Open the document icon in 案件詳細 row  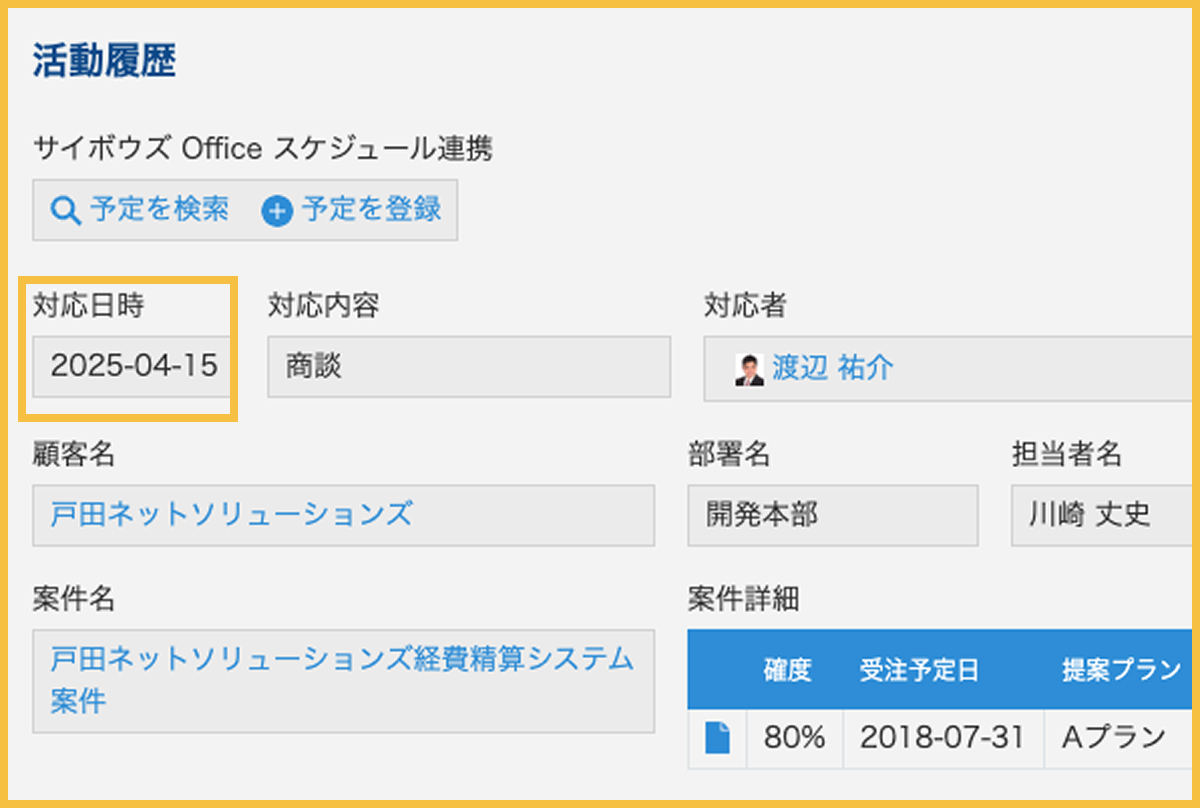tap(717, 738)
